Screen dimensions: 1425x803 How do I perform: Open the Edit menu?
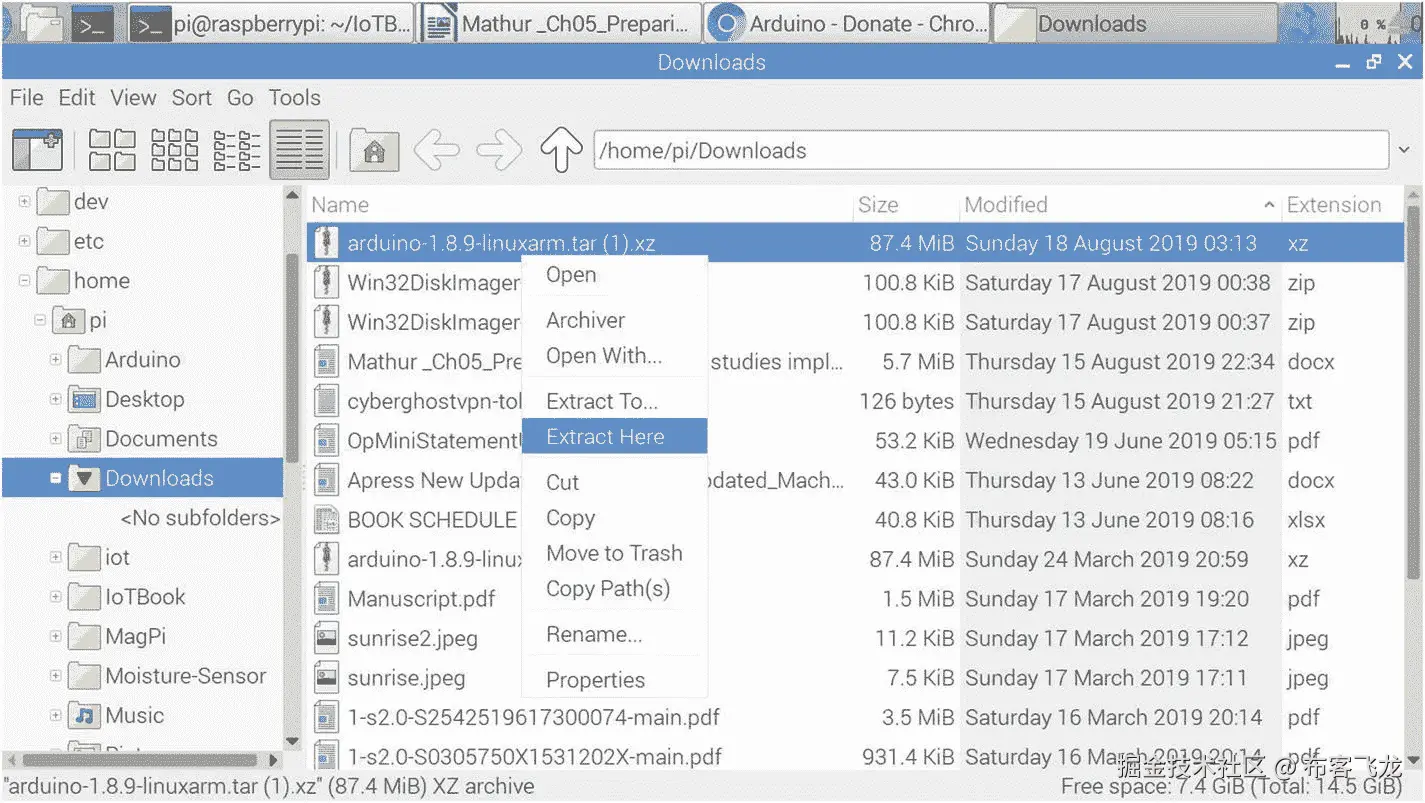click(77, 98)
